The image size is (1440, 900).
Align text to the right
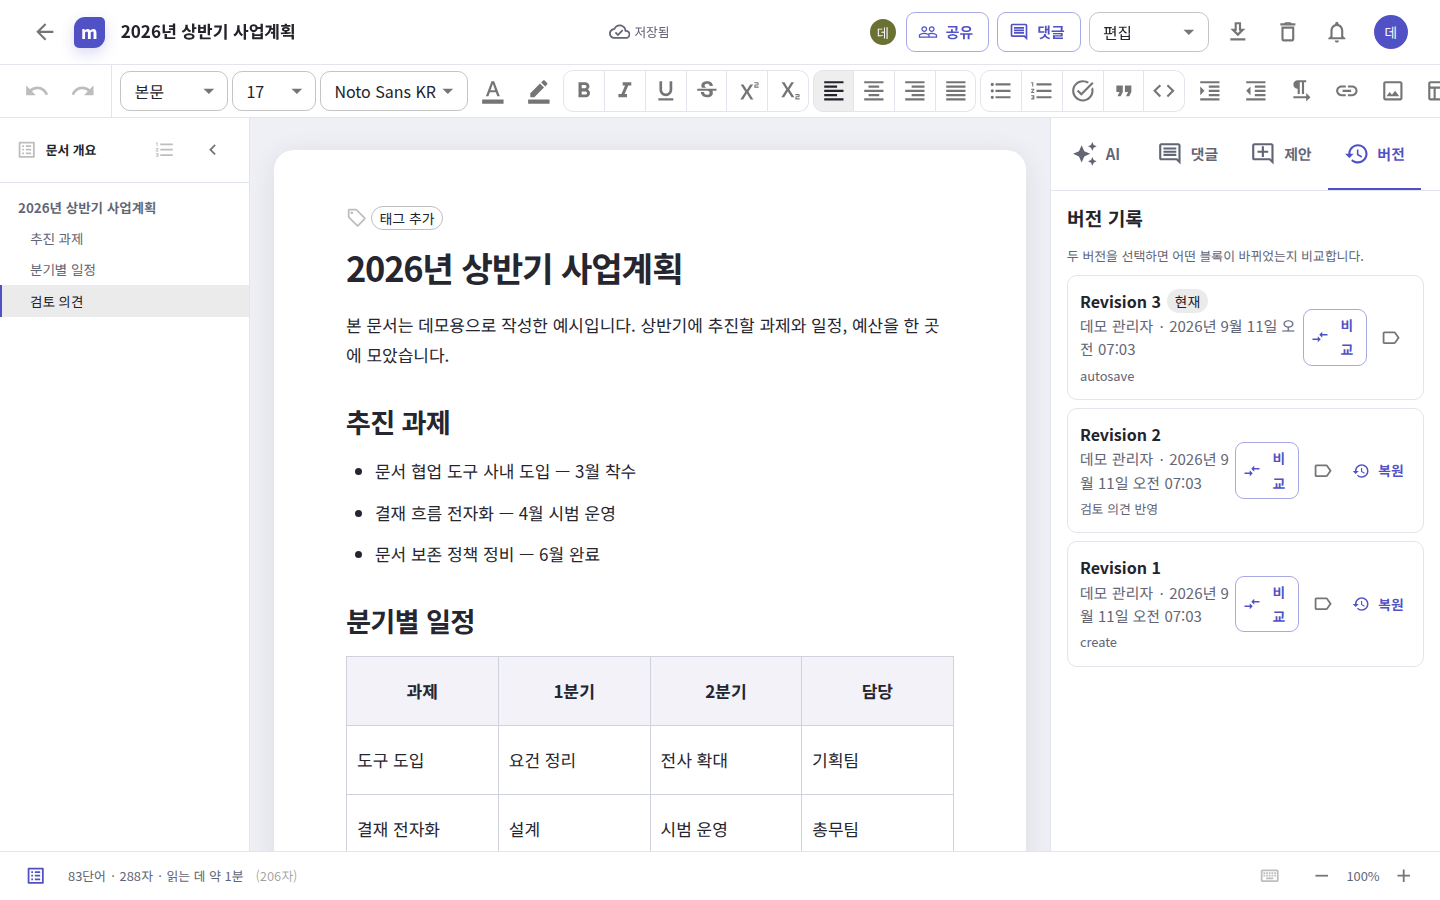[915, 91]
